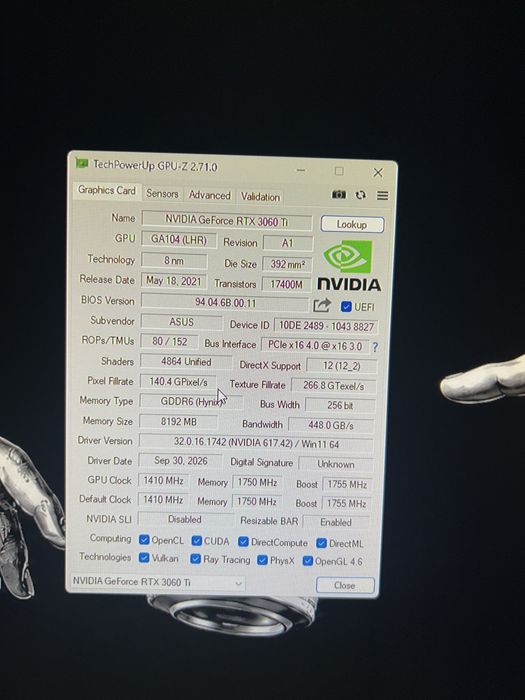Click the Memory Type field GDDR6 (Hynix)
This screenshot has height=700, width=525.
pyautogui.click(x=192, y=401)
